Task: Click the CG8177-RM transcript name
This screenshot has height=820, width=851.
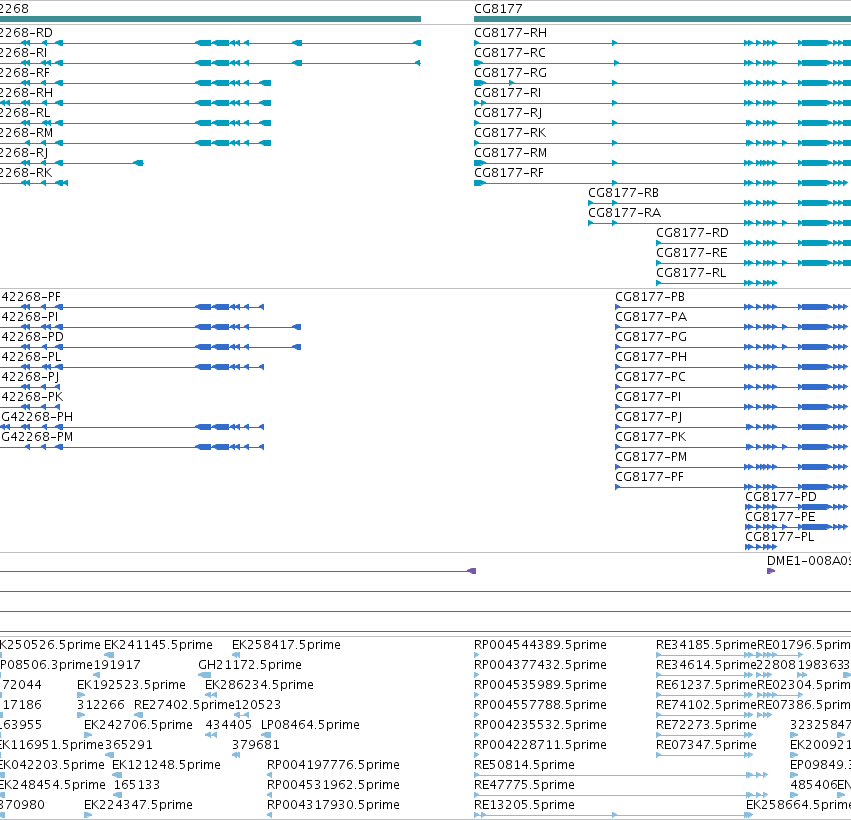Action: 510,153
